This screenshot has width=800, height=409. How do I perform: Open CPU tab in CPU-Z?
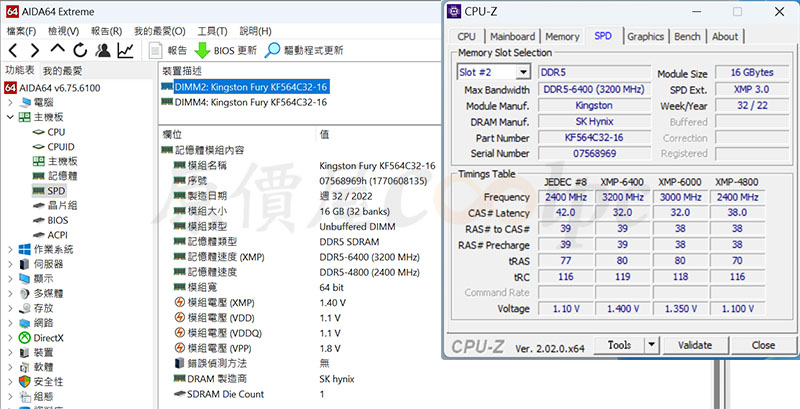pyautogui.click(x=467, y=37)
